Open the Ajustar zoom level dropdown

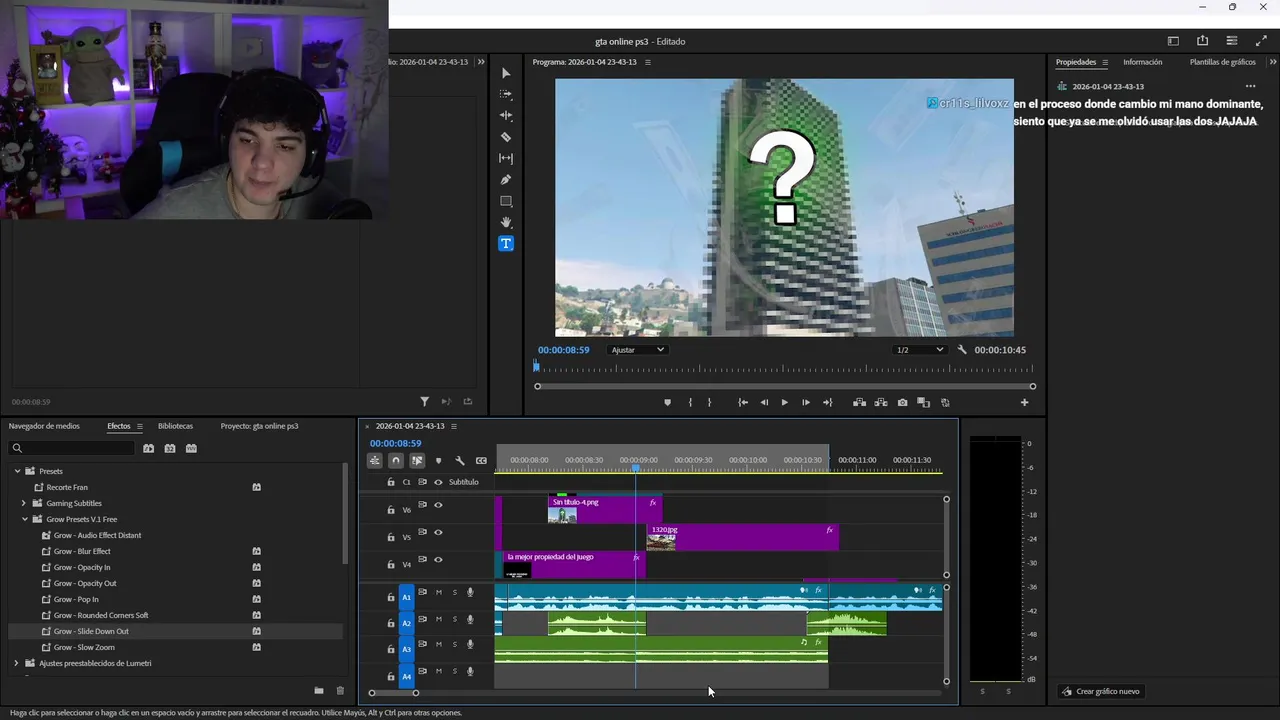[x=638, y=350]
